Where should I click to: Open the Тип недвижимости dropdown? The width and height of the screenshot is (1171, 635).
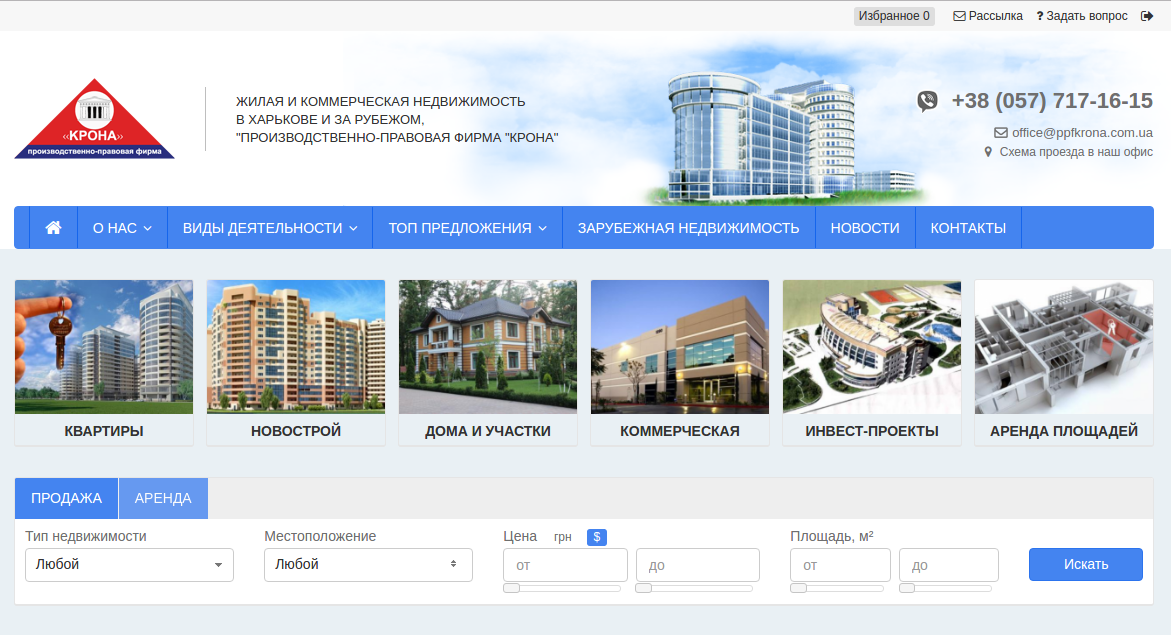(x=129, y=565)
